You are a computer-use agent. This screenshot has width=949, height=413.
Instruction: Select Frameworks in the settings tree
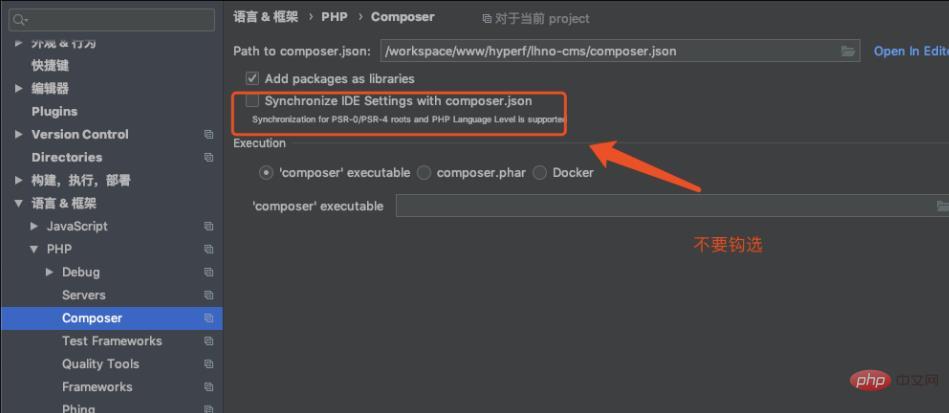(97, 387)
